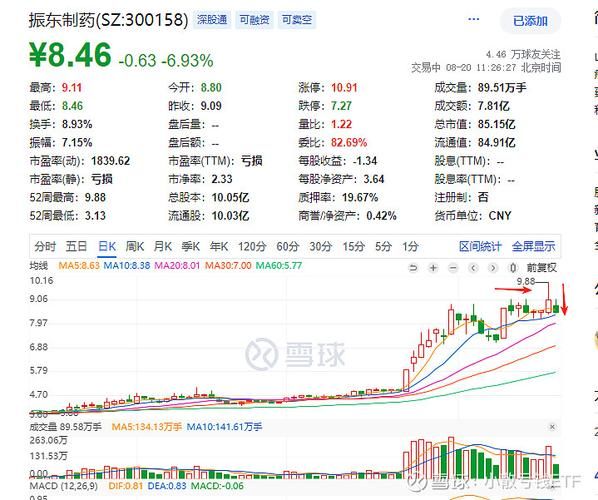Click the current price ¥8.46
598x500 pixels.
(x=71, y=55)
